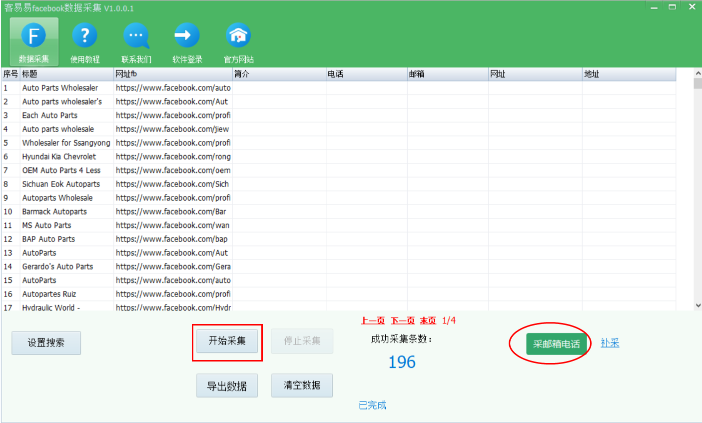Select row 'MS Auto Parts'

(x=338, y=225)
